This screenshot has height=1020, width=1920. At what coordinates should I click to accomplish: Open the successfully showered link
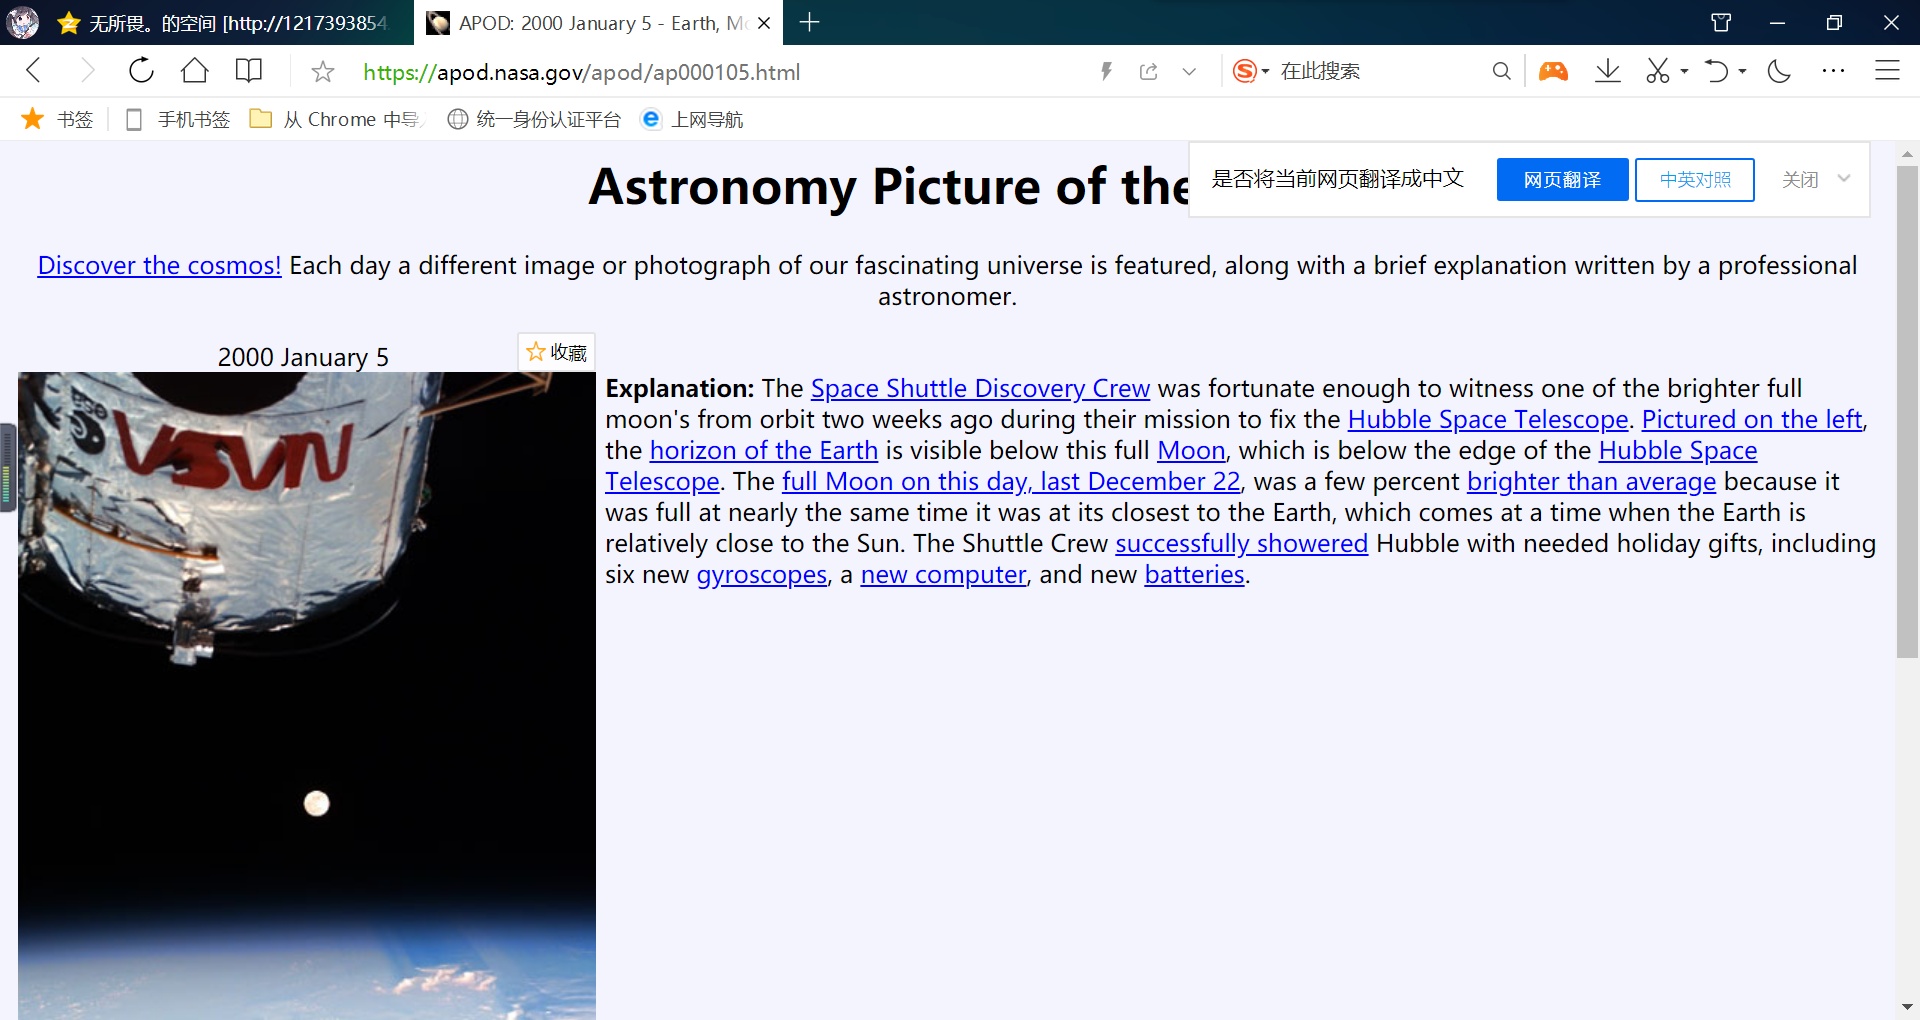(1241, 543)
